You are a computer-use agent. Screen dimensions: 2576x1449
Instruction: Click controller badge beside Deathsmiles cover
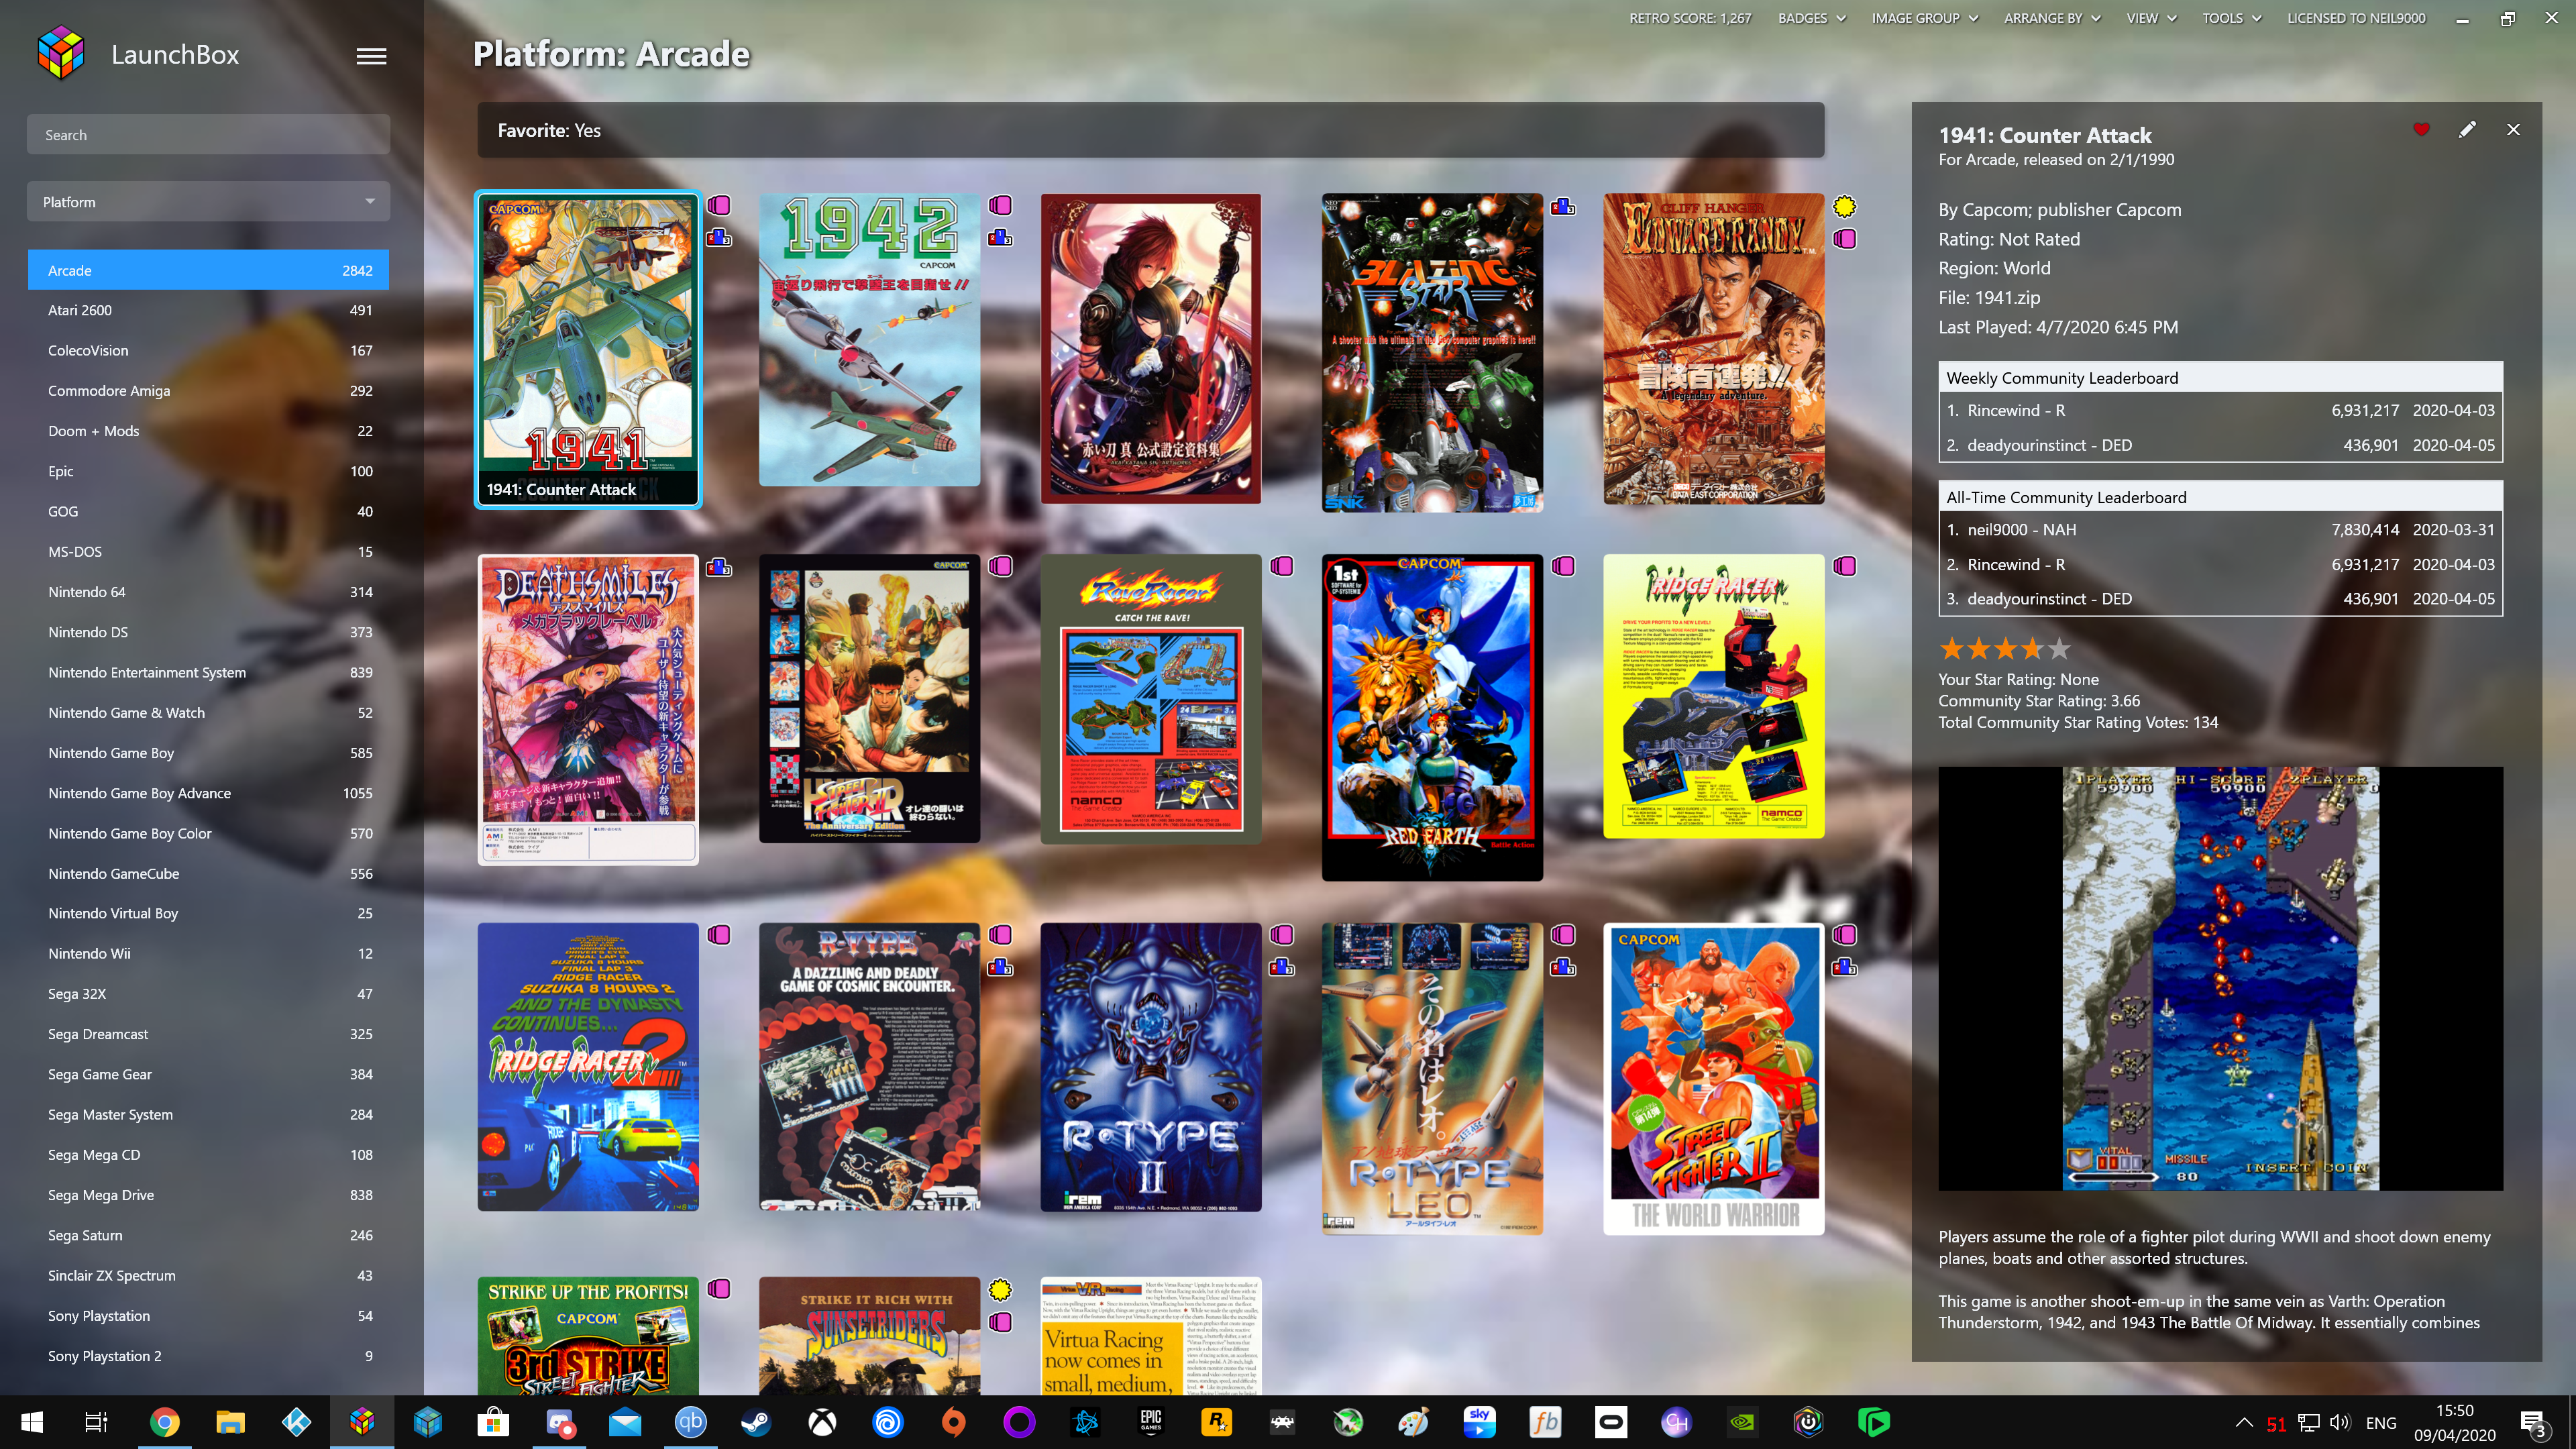tap(719, 568)
